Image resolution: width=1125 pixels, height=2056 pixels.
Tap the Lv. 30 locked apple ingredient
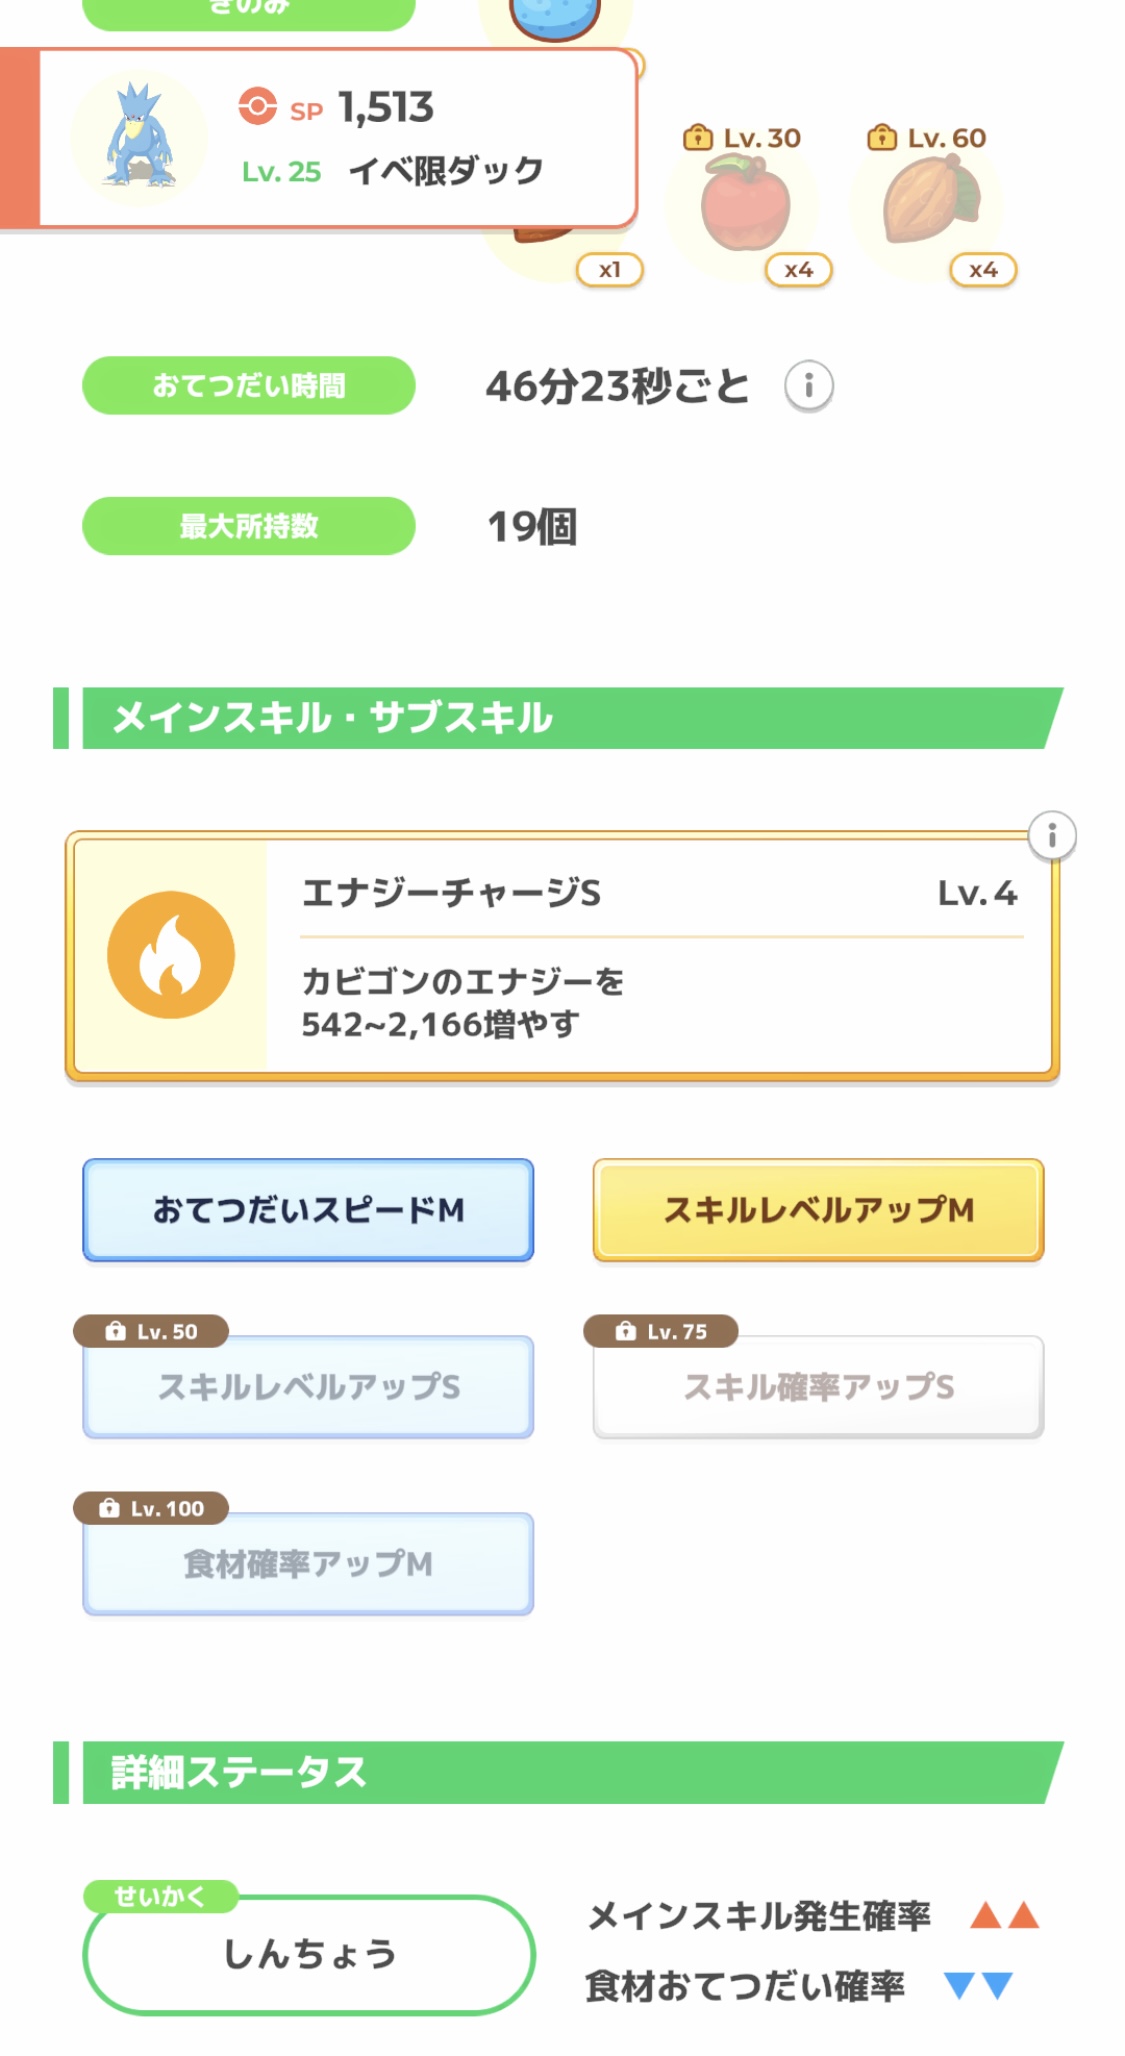(745, 205)
